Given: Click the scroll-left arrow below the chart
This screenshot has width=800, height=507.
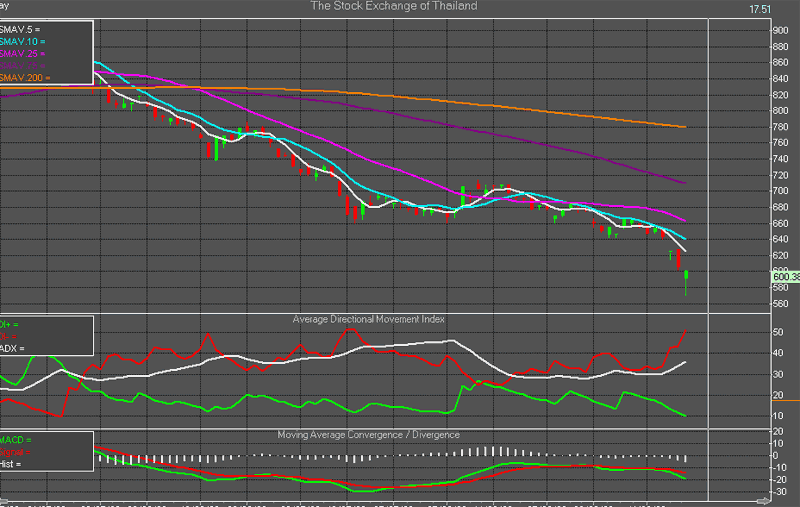Looking at the screenshot, I should [3, 501].
